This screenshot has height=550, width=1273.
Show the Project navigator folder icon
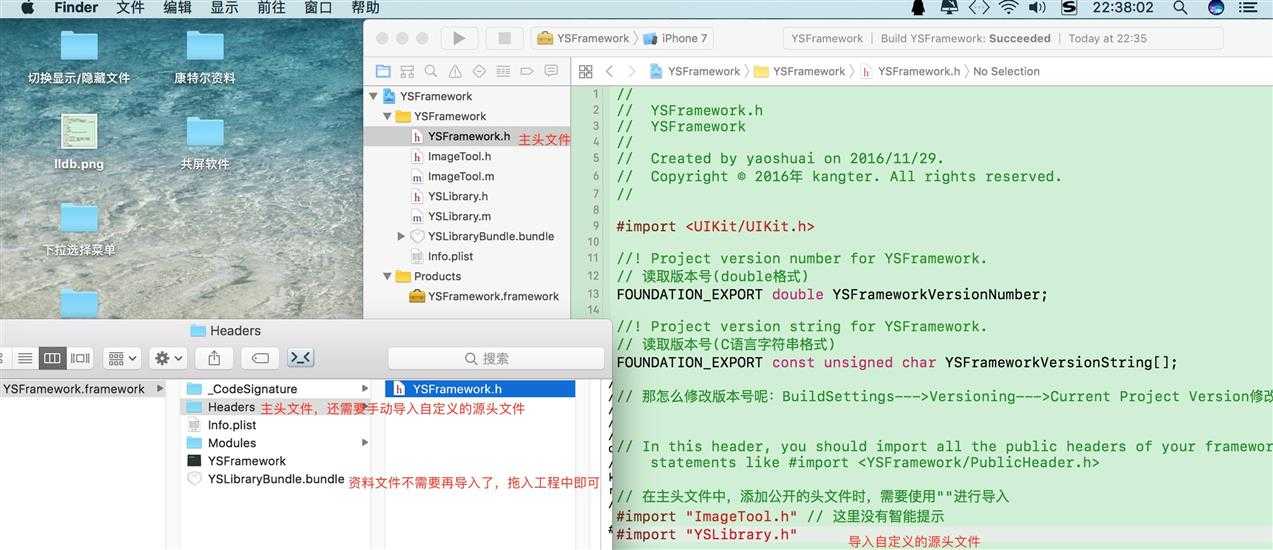(382, 71)
